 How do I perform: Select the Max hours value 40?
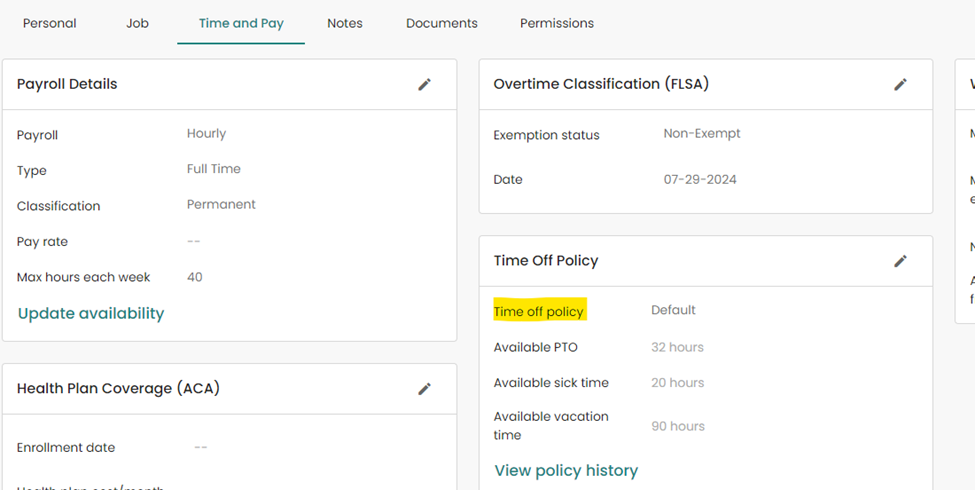(x=195, y=277)
